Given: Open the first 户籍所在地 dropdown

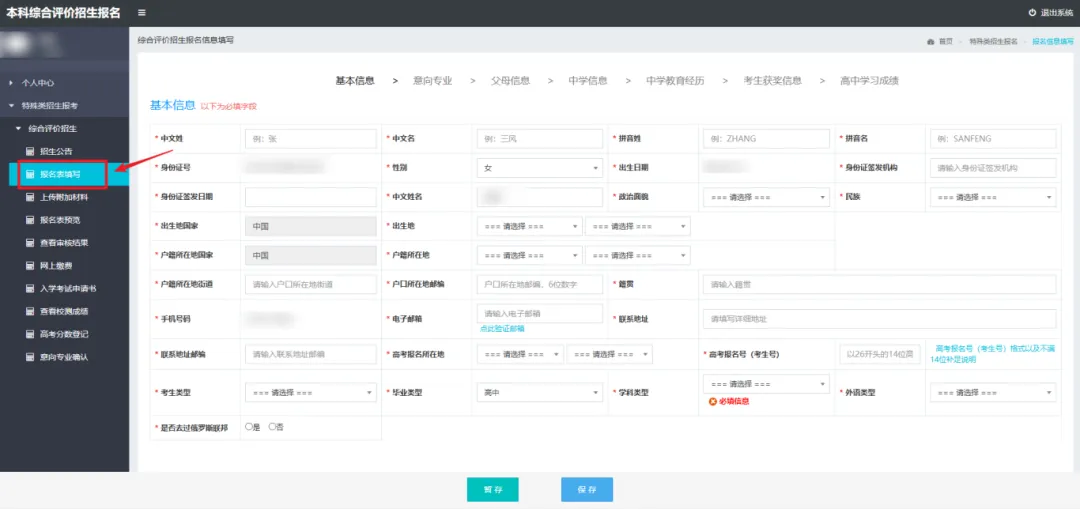Looking at the screenshot, I should 530,256.
